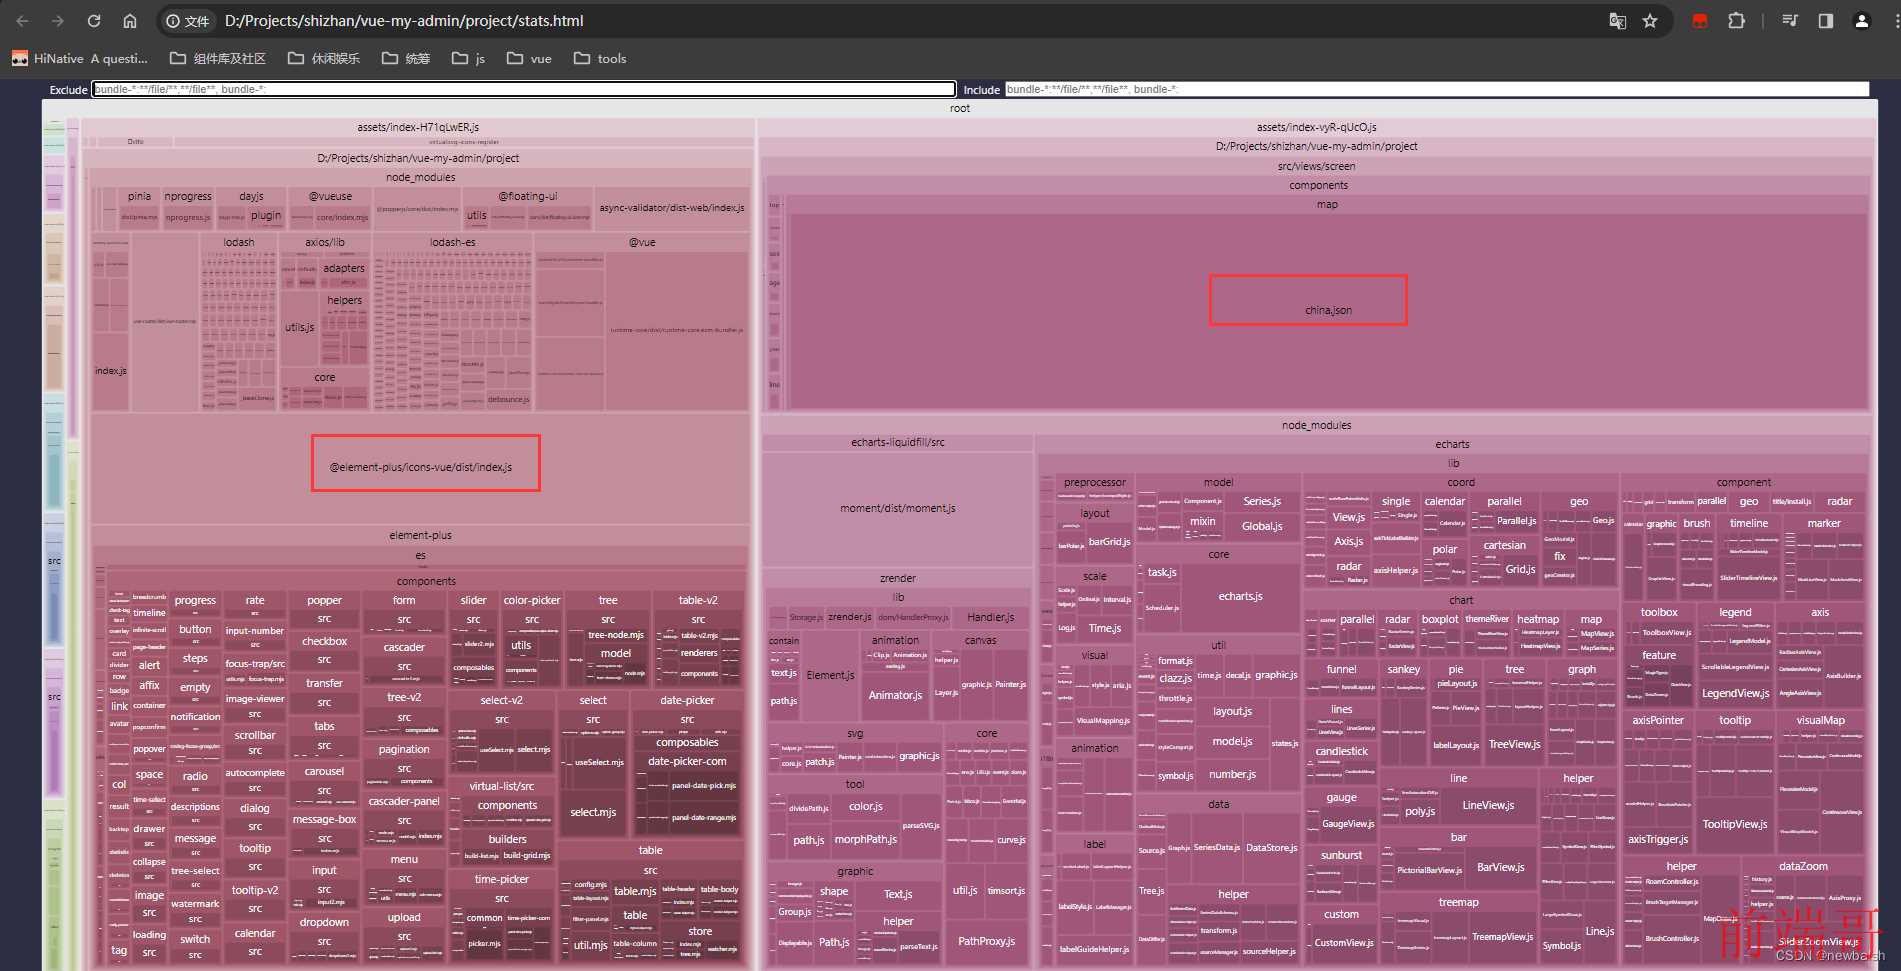1901x971 pixels.
Task: Click the PathProxy.js block
Action: [x=986, y=941]
